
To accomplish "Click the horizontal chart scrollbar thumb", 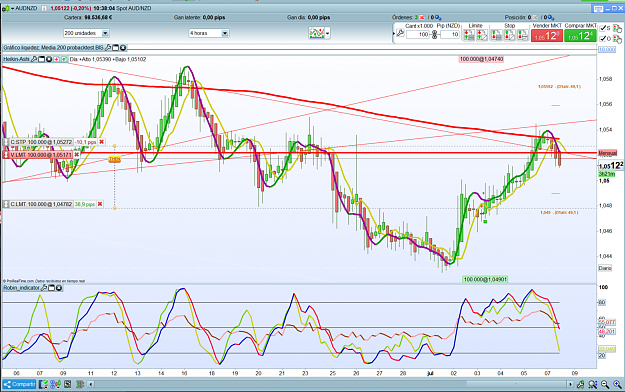I will click(516, 384).
